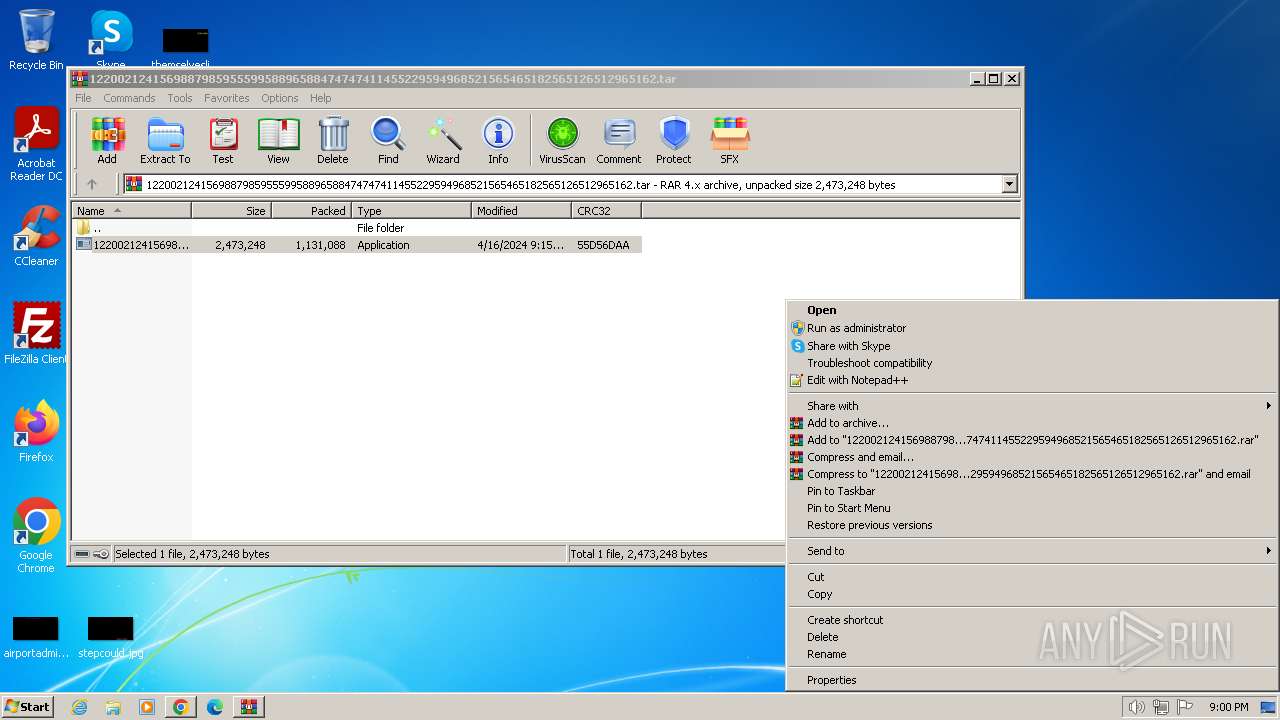
Task: Click the Extract To toolbar icon
Action: pos(165,140)
